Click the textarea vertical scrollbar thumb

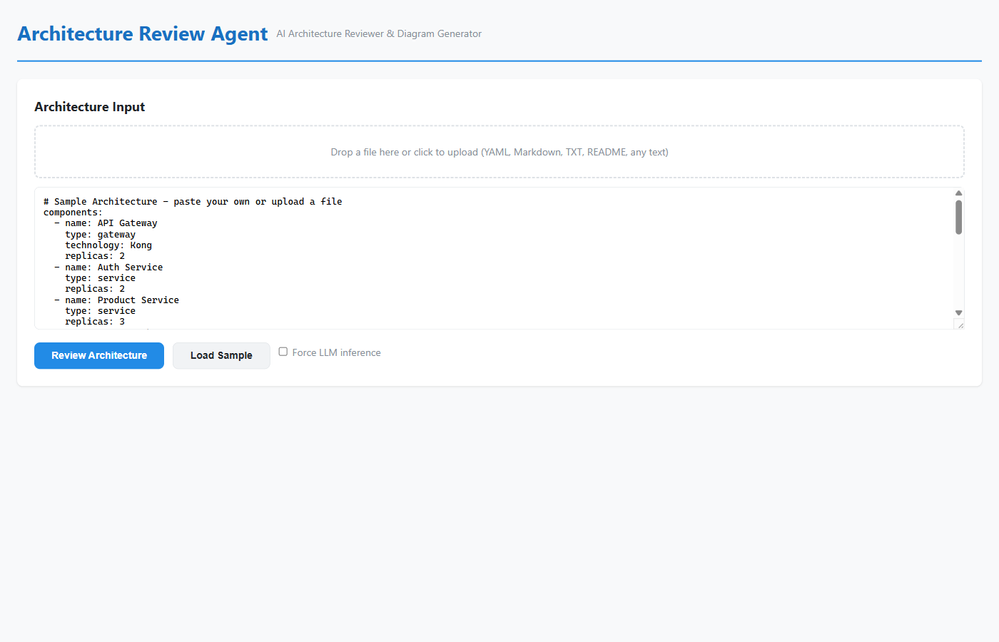(958, 217)
